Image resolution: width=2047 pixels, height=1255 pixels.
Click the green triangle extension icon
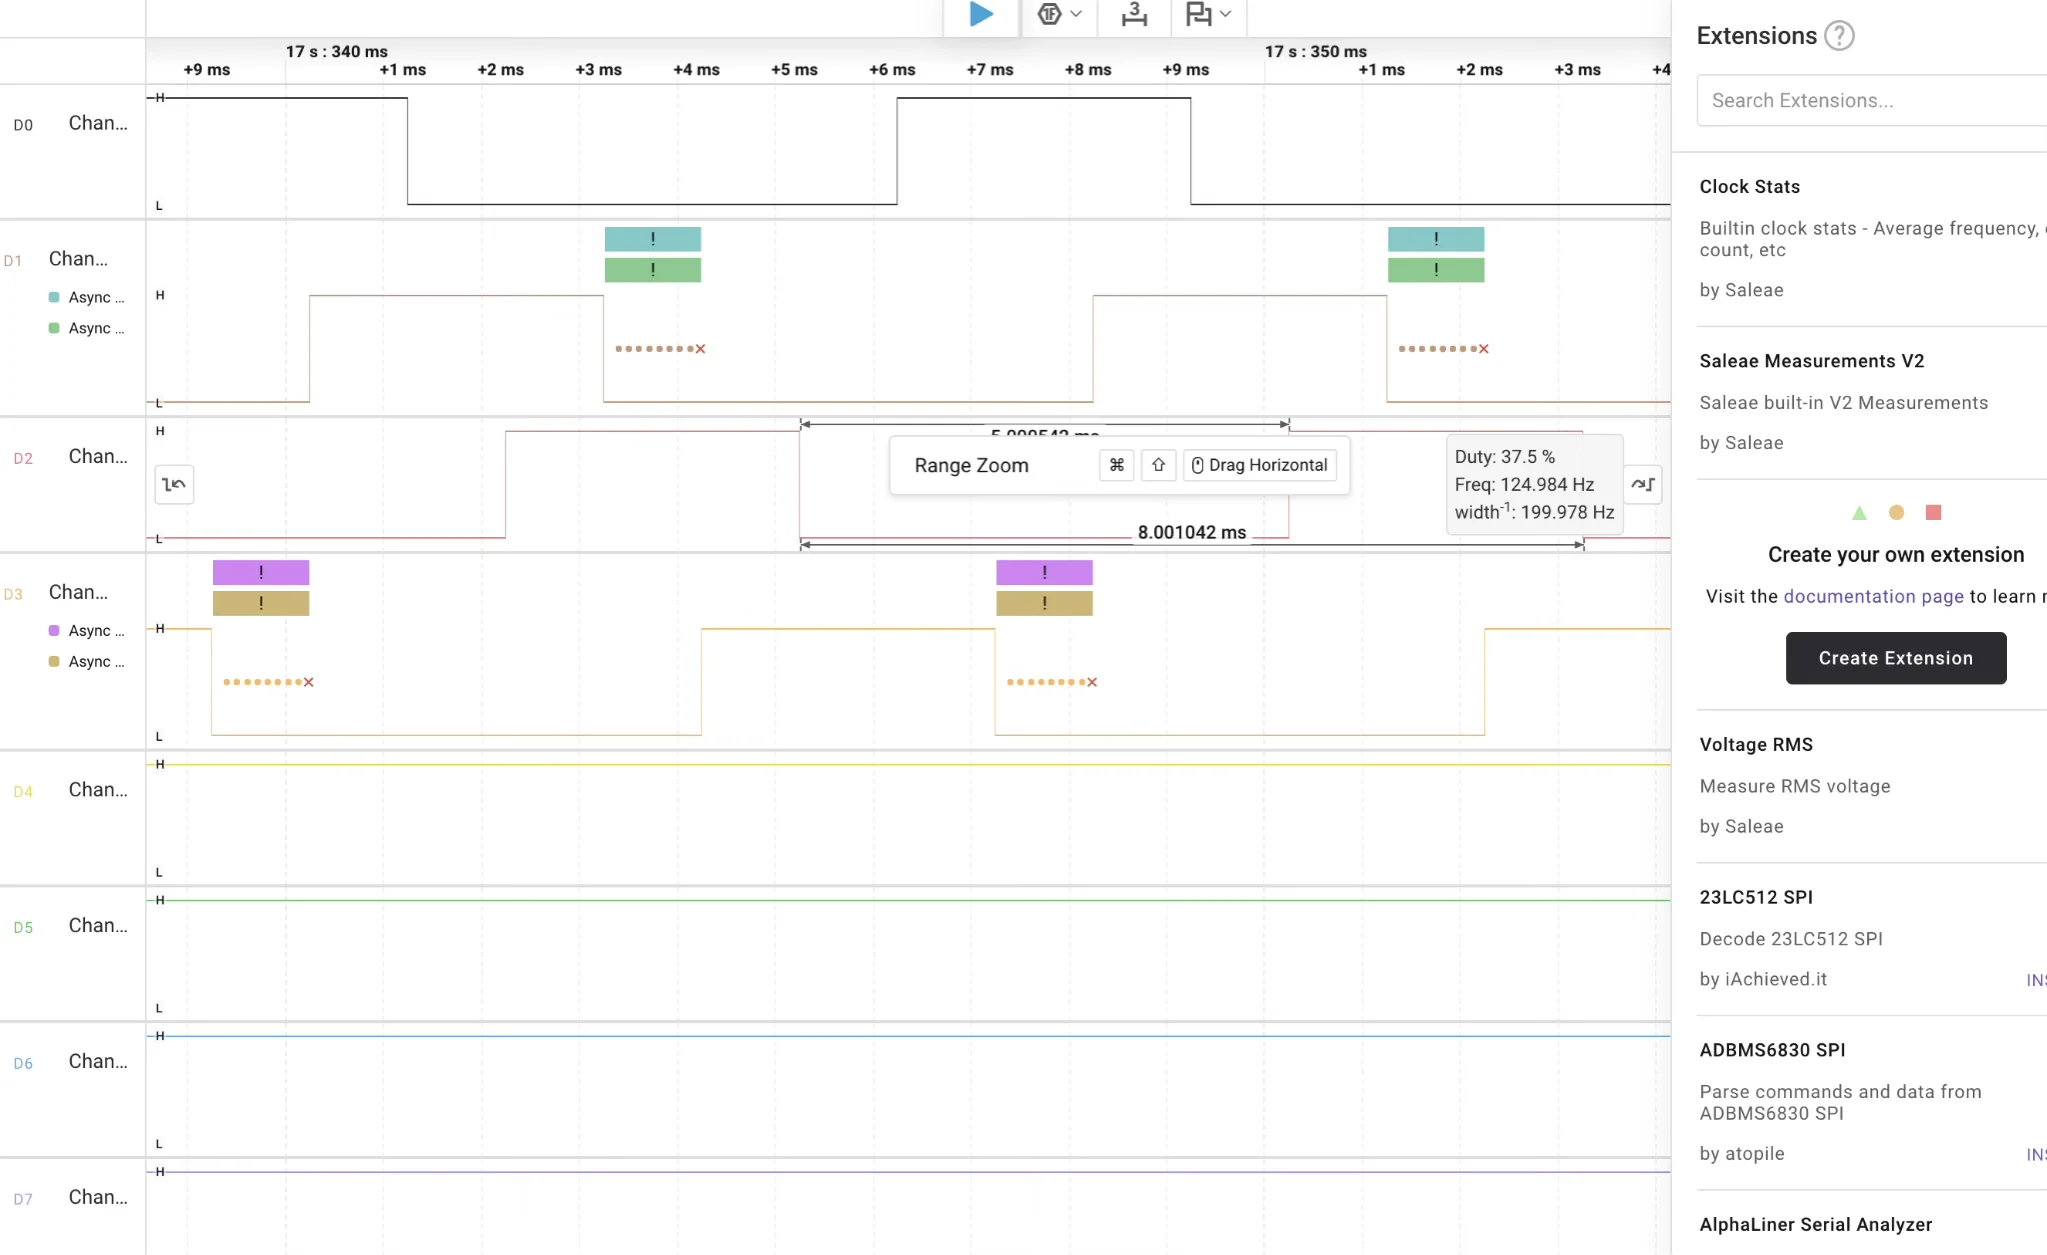pos(1859,513)
